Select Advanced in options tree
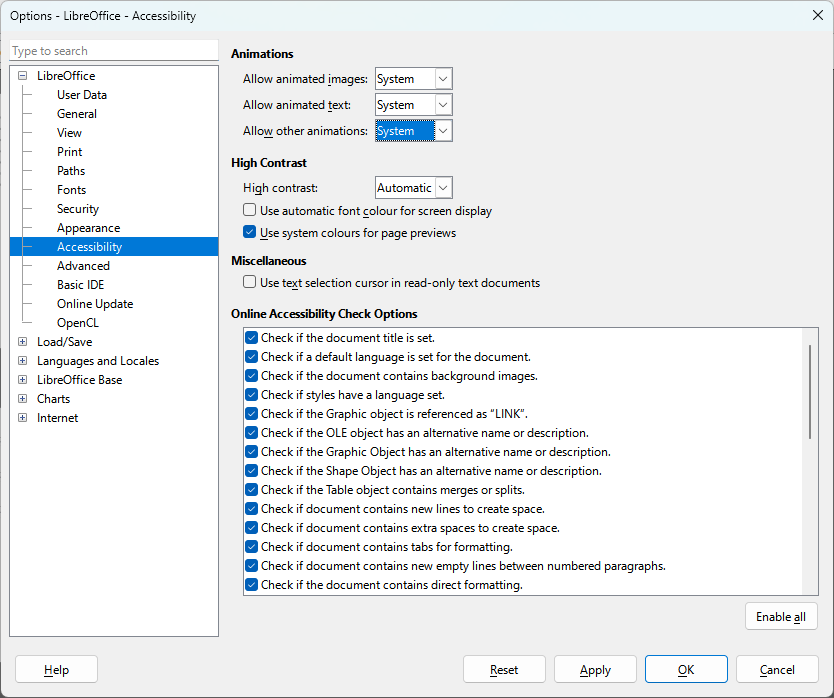Image resolution: width=834 pixels, height=698 pixels. [x=83, y=265]
